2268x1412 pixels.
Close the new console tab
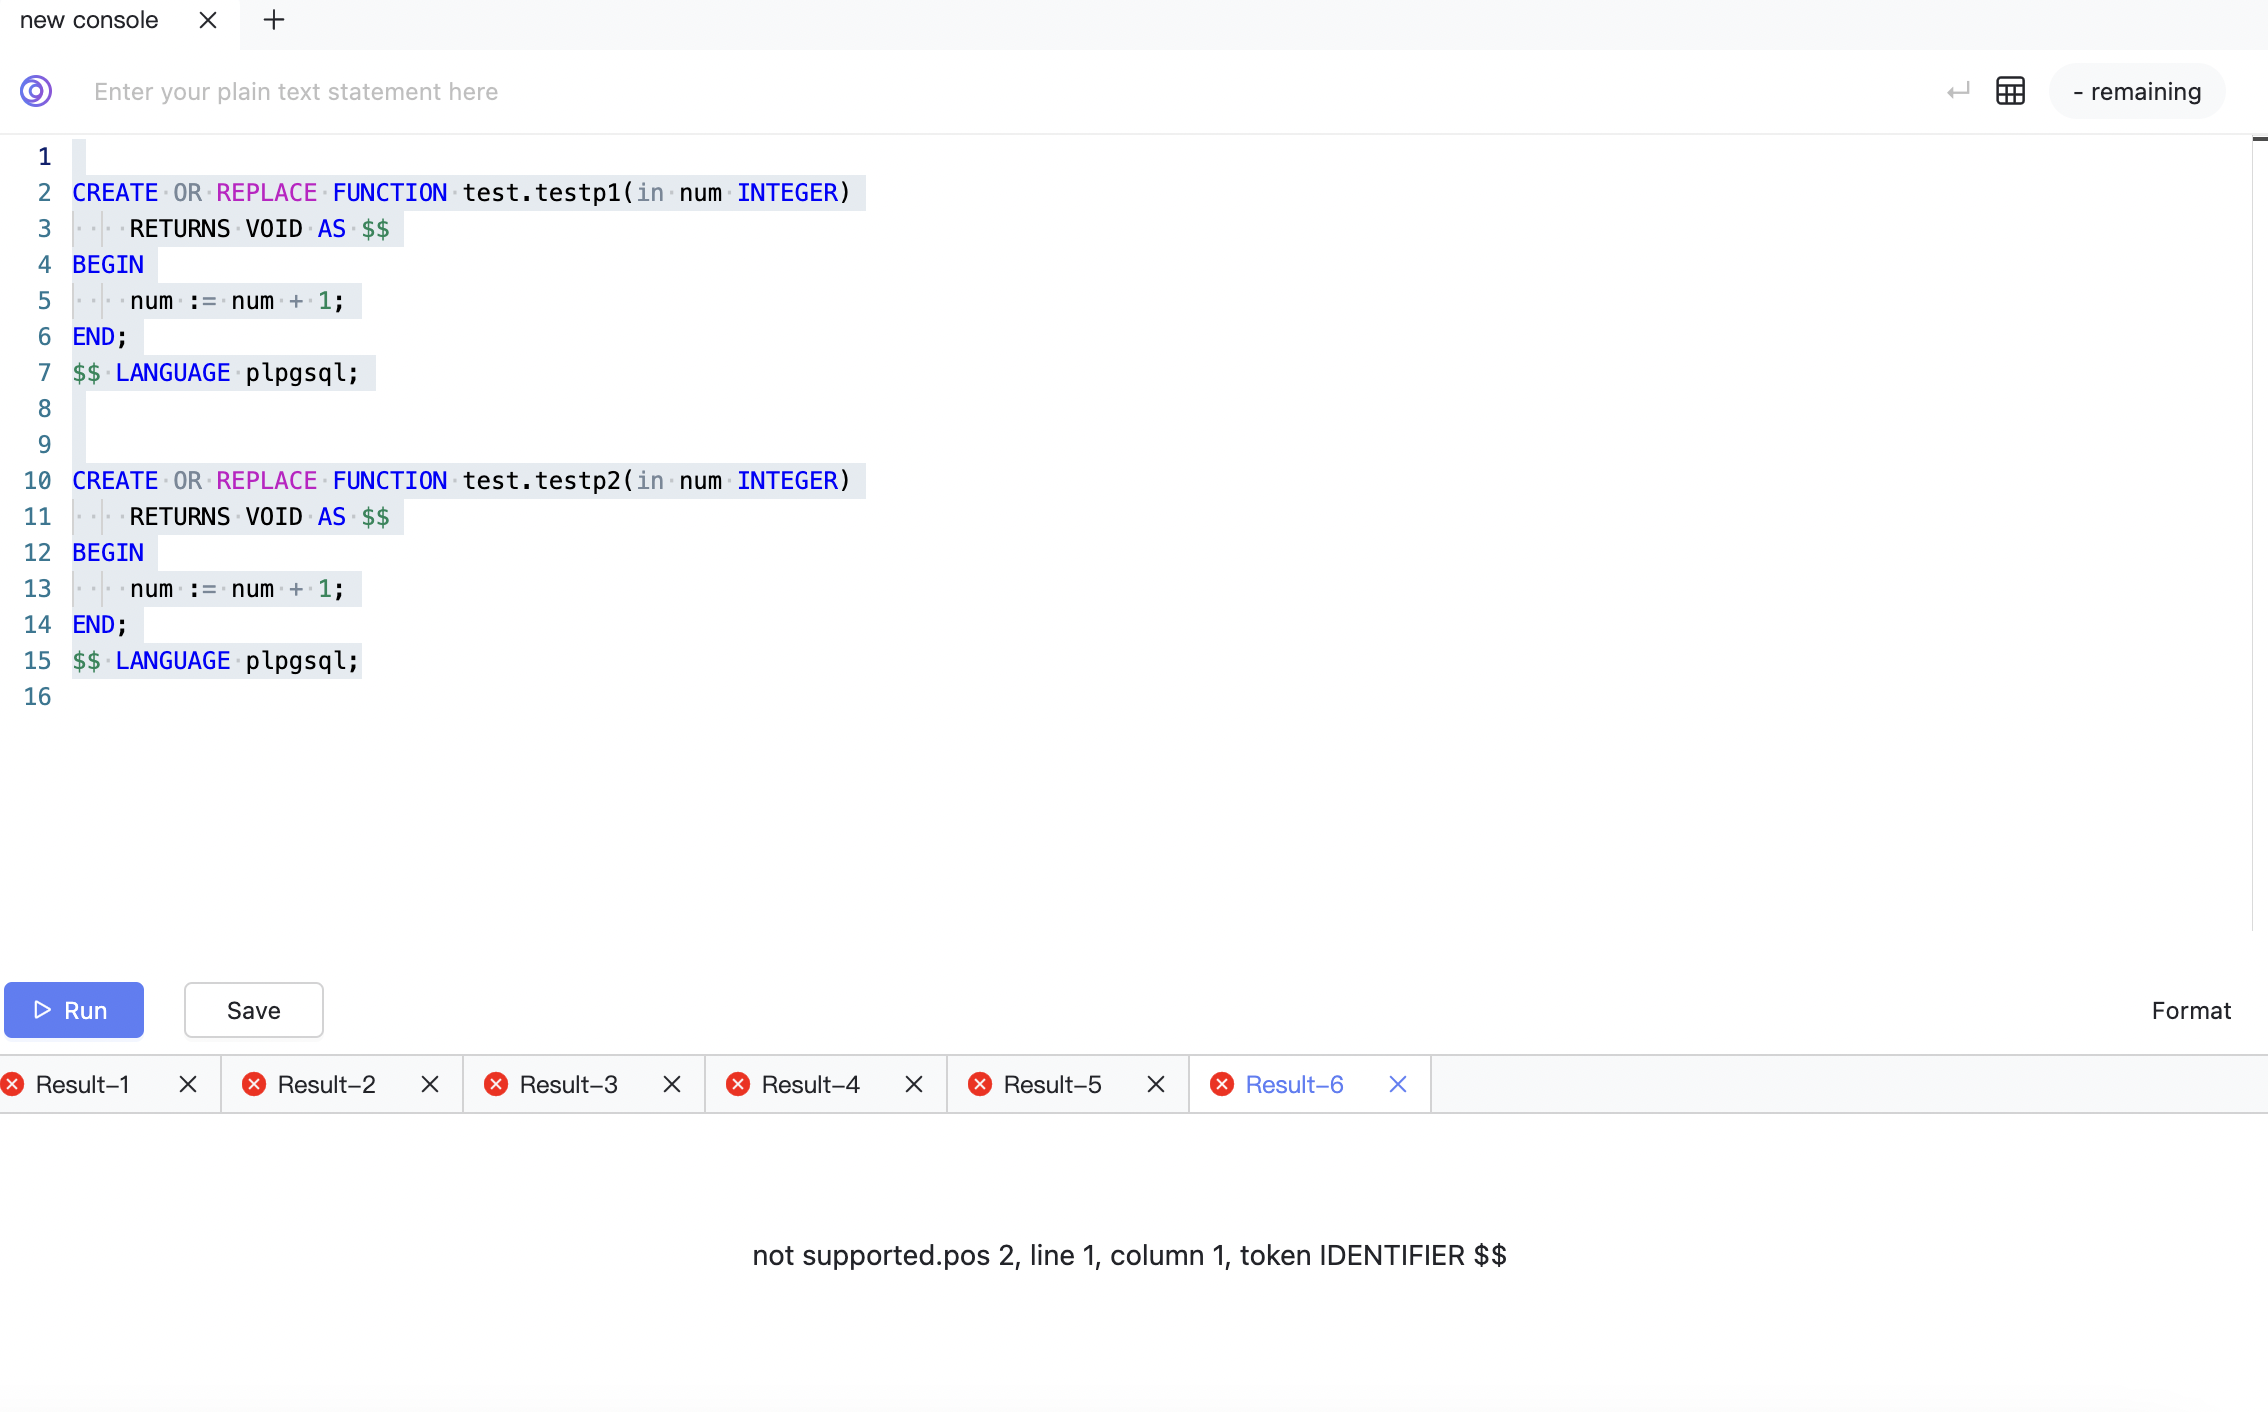pos(207,20)
